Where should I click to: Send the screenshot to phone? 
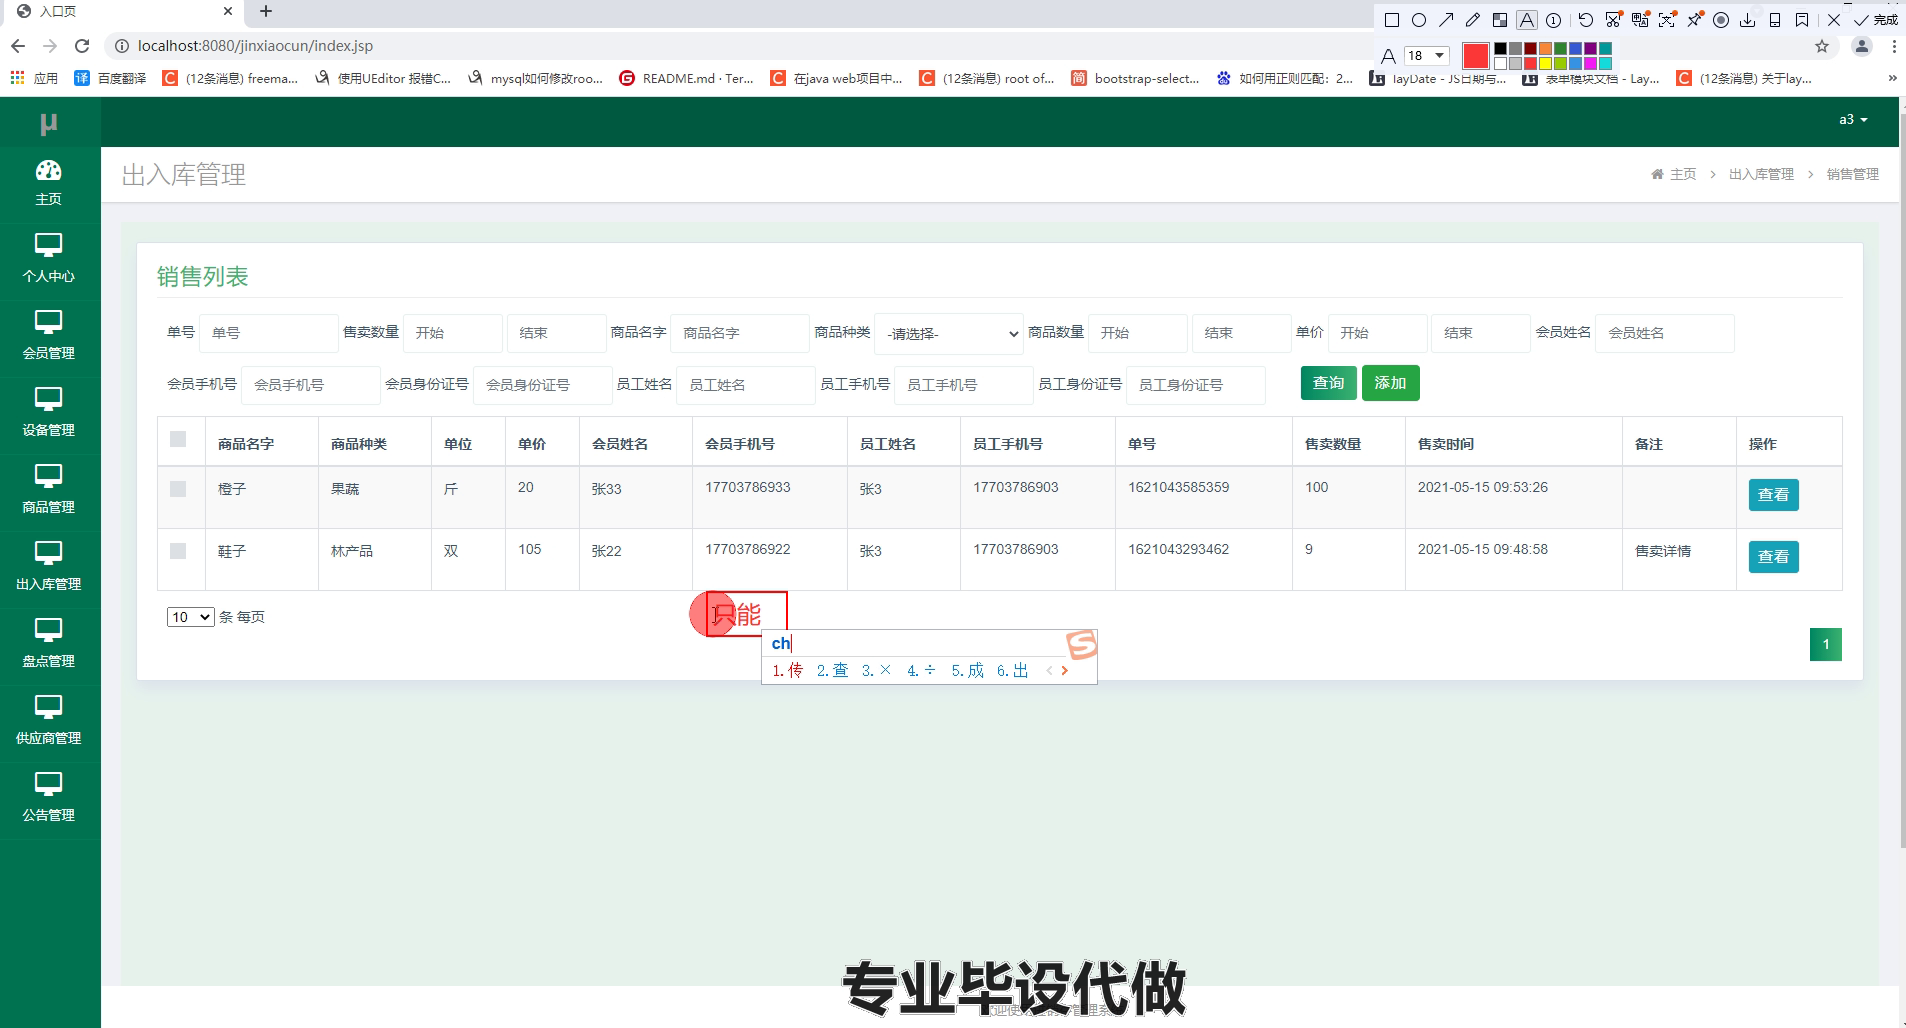(1775, 20)
